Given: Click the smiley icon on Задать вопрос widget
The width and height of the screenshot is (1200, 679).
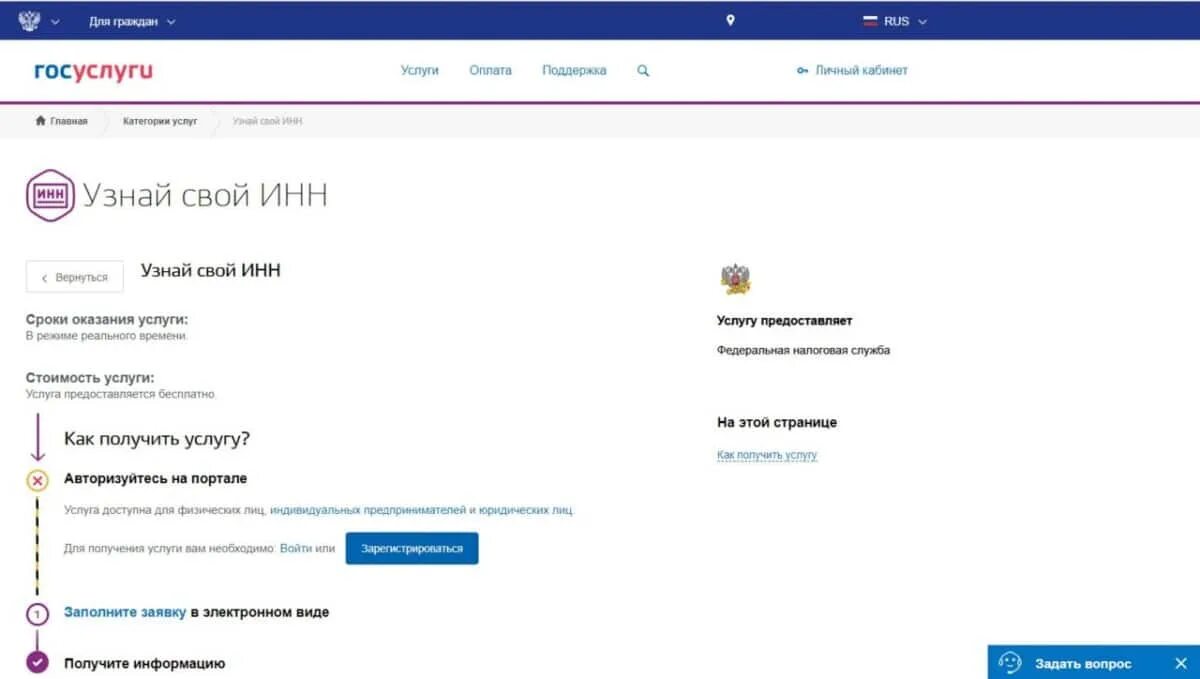Looking at the screenshot, I should point(1013,662).
